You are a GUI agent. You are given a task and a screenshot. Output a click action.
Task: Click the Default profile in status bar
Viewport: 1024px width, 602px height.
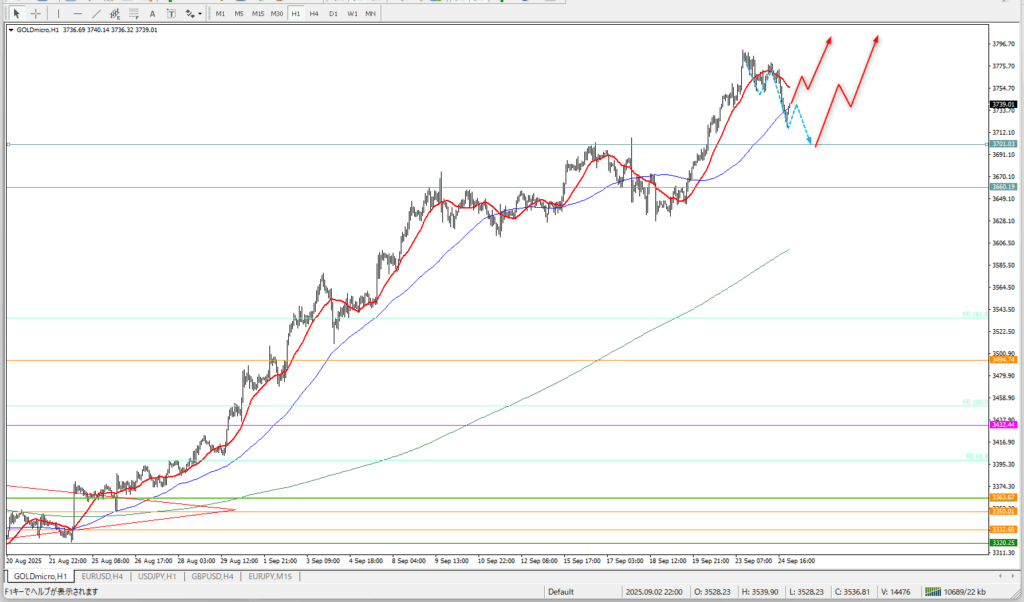560,591
